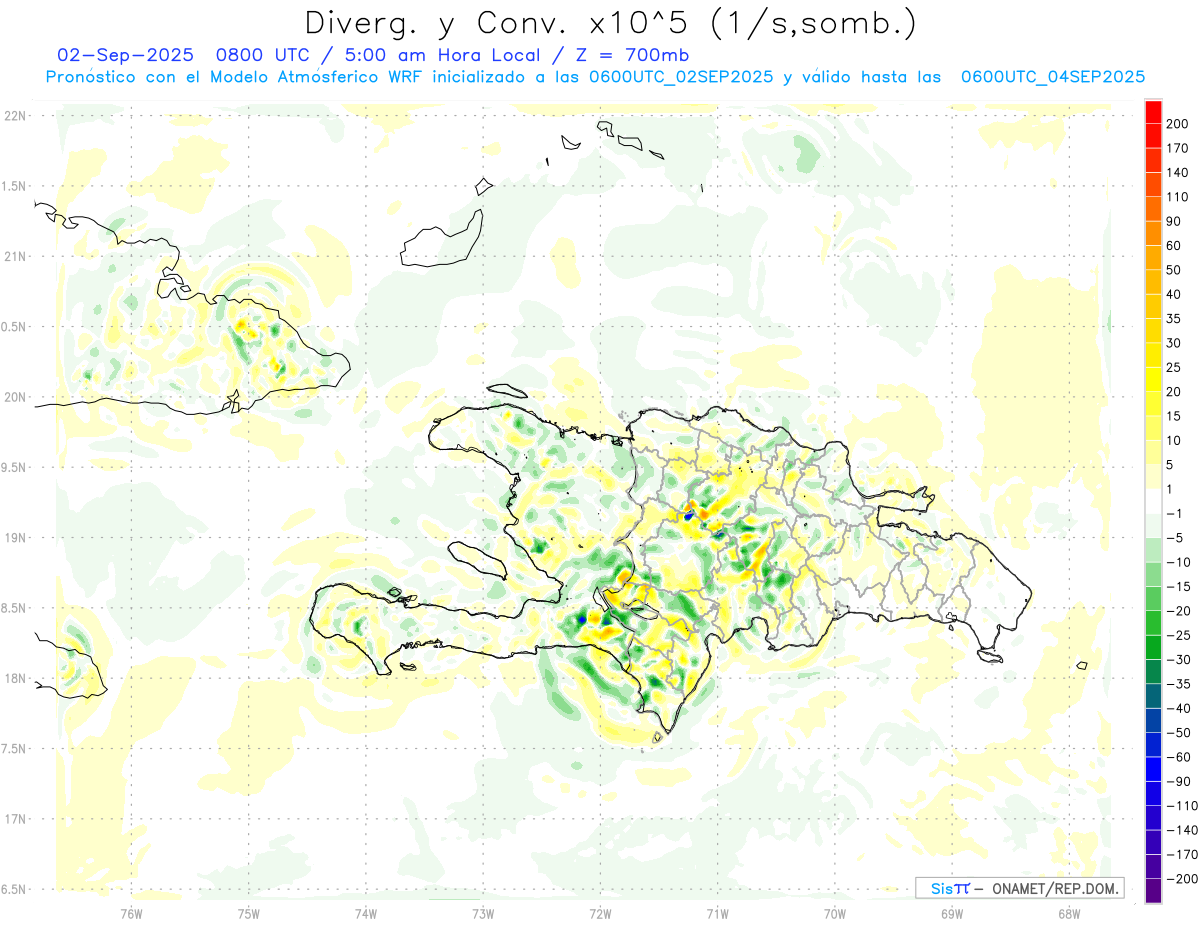Click the 7.5N latitude label
Image resolution: width=1200 pixels, height=927 pixels.
pos(15,749)
